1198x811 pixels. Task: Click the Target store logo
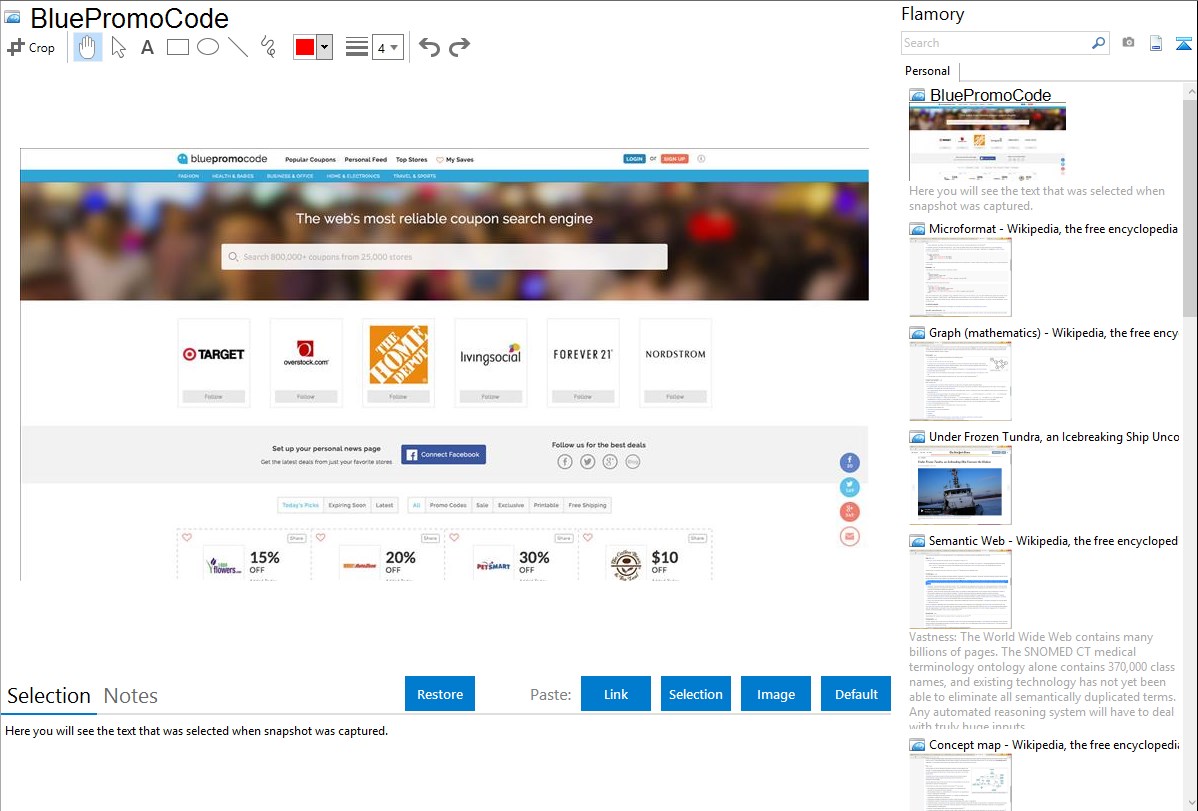[x=213, y=354]
